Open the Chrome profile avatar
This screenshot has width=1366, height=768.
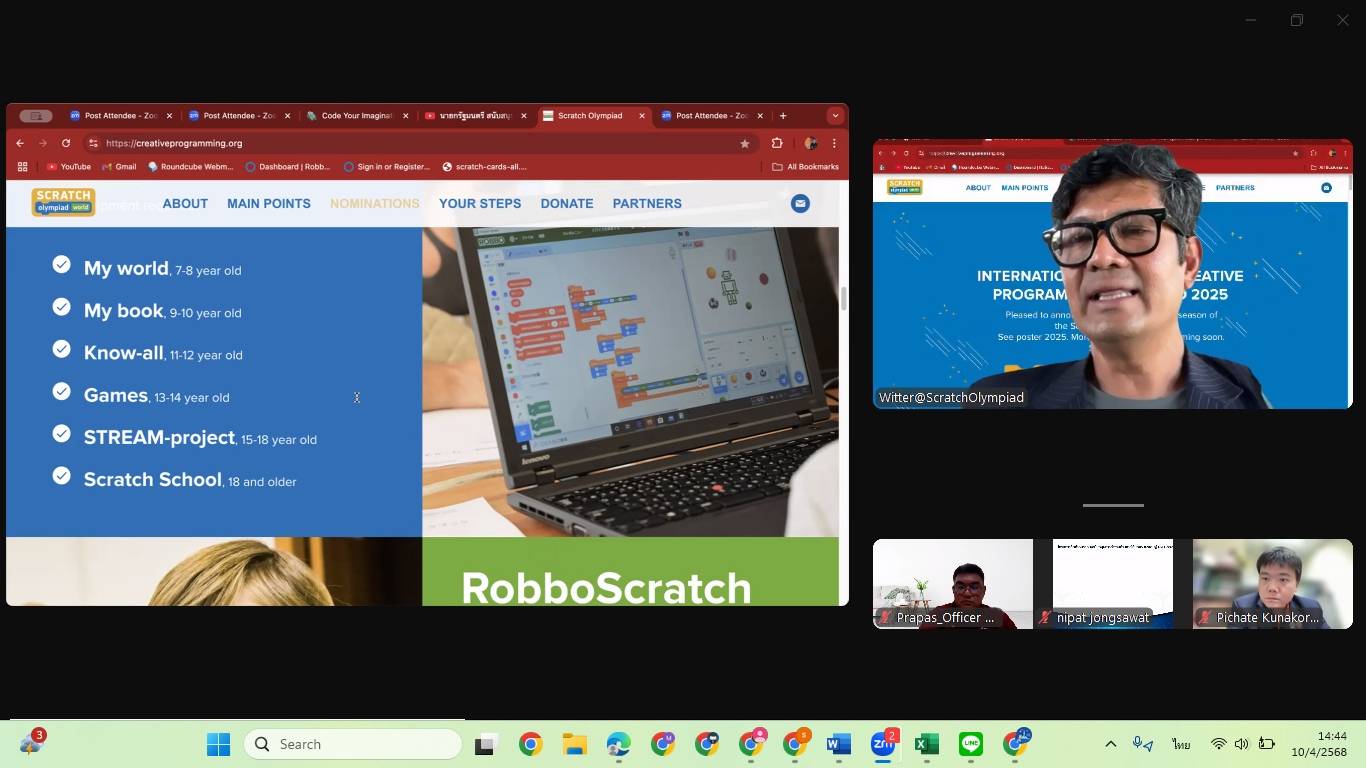(x=810, y=143)
